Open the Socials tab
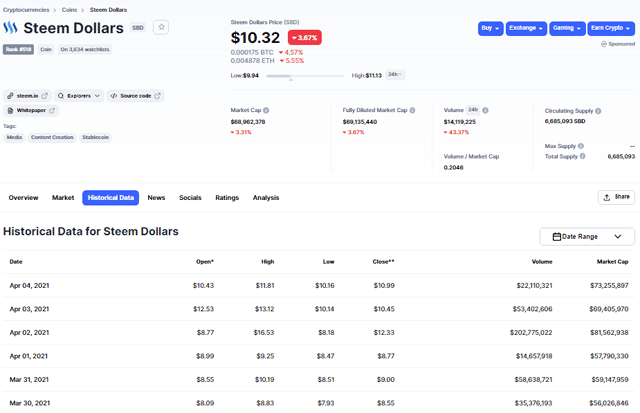 coord(190,198)
